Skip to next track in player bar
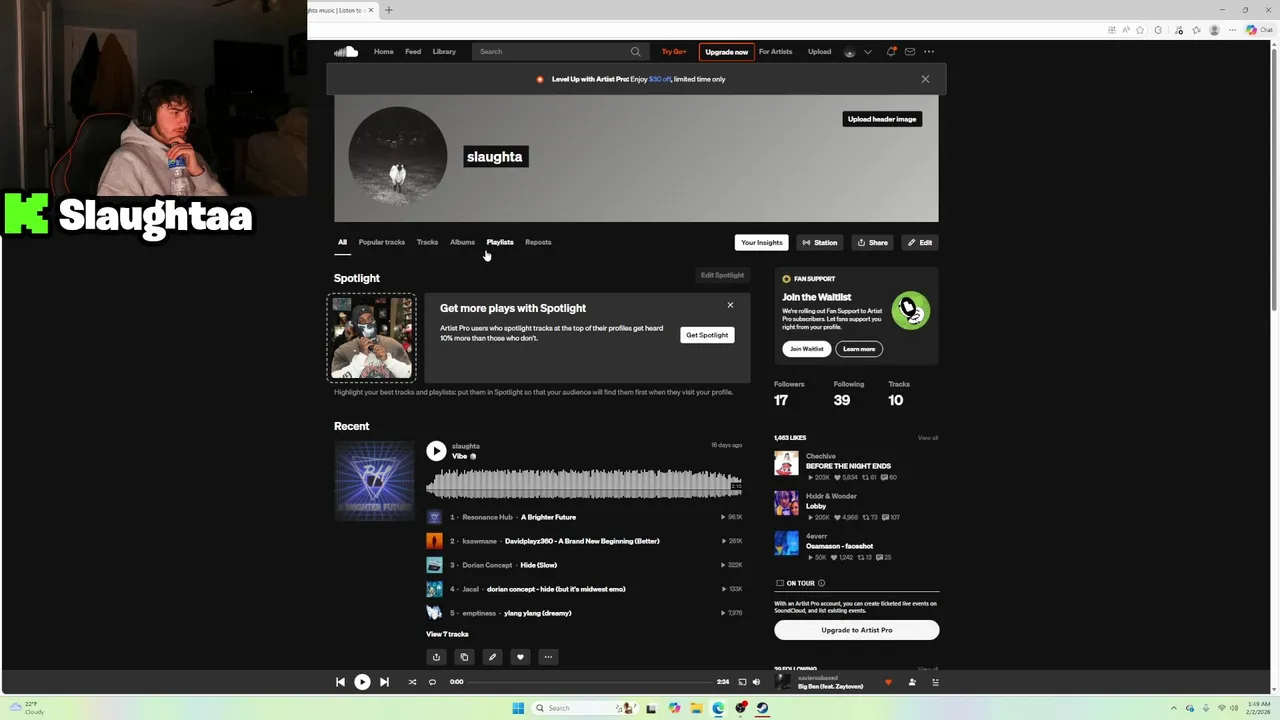 384,682
